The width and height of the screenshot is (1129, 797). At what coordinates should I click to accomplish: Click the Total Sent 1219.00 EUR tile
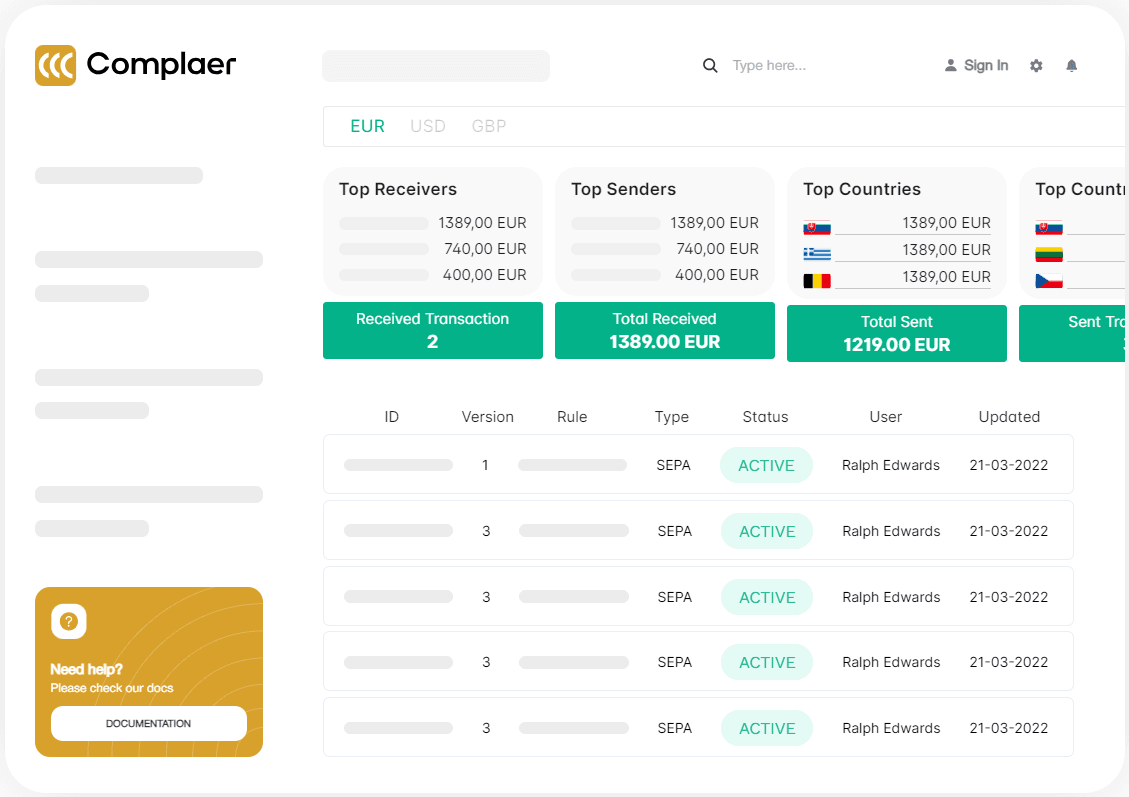click(x=896, y=333)
